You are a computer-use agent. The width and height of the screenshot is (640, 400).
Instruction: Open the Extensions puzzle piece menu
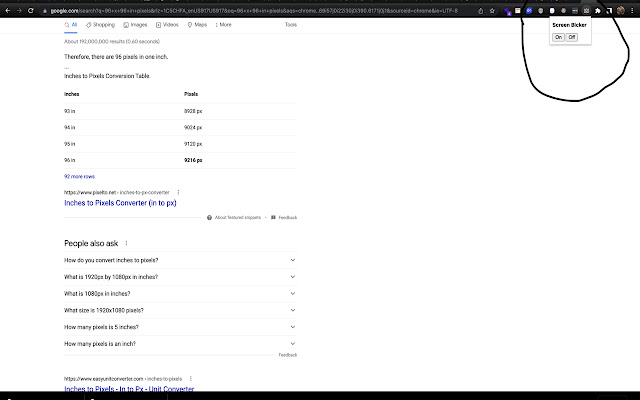pyautogui.click(x=598, y=11)
